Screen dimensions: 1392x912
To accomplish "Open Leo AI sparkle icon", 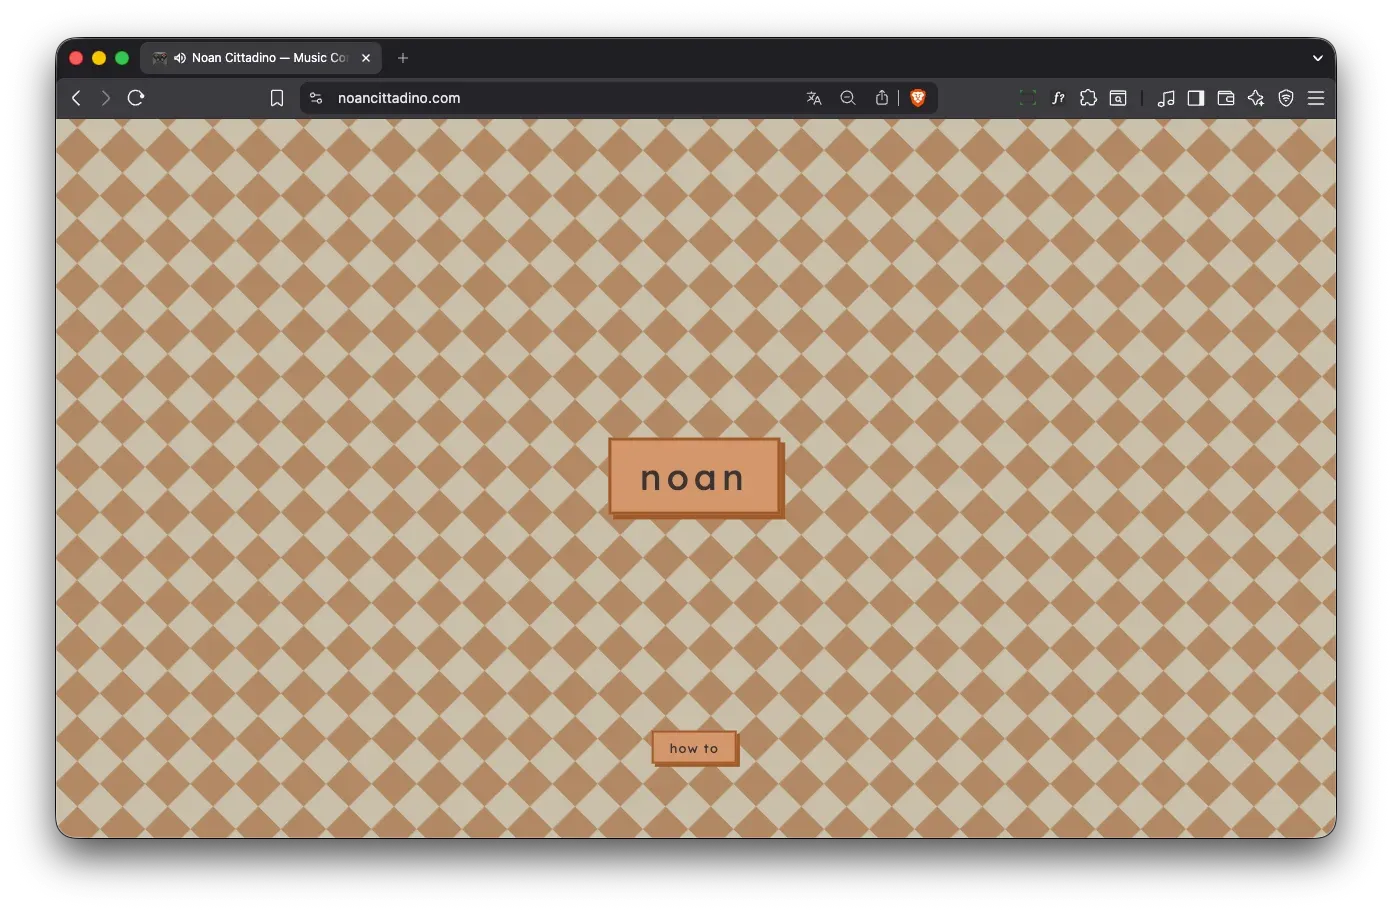I will point(1256,98).
